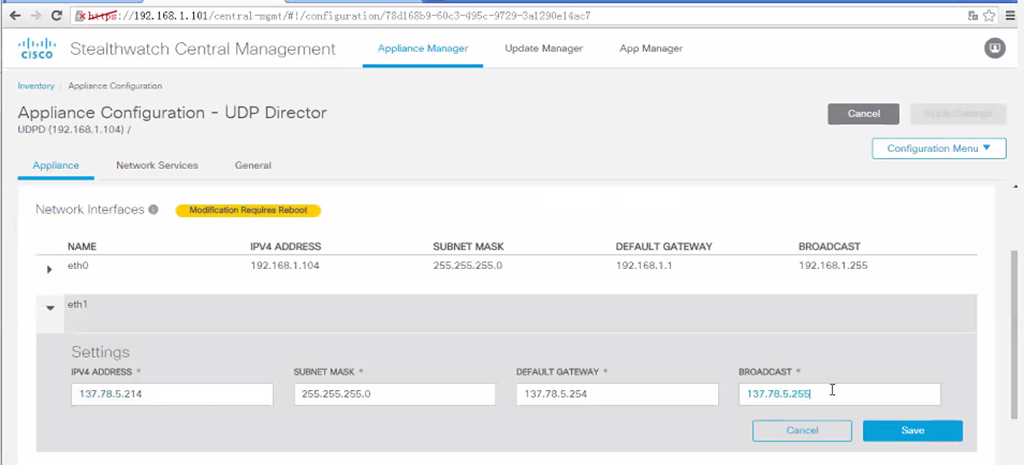1024x465 pixels.
Task: Expand the eth0 interface row
Action: (x=50, y=270)
